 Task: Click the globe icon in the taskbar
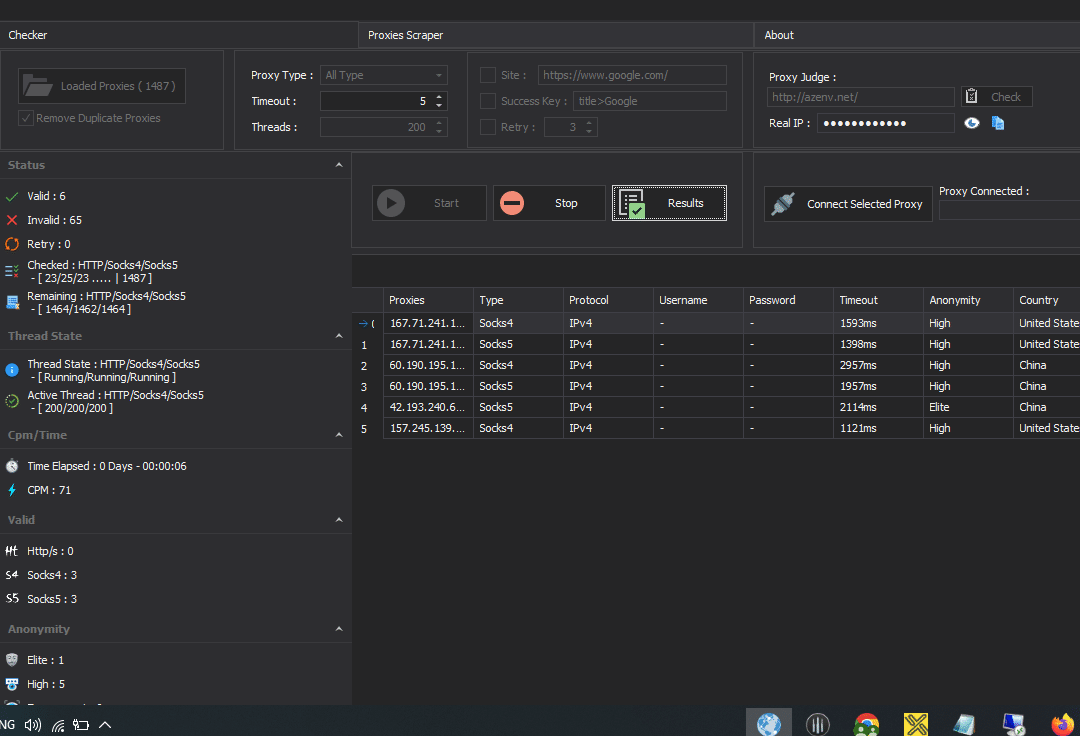(x=768, y=724)
